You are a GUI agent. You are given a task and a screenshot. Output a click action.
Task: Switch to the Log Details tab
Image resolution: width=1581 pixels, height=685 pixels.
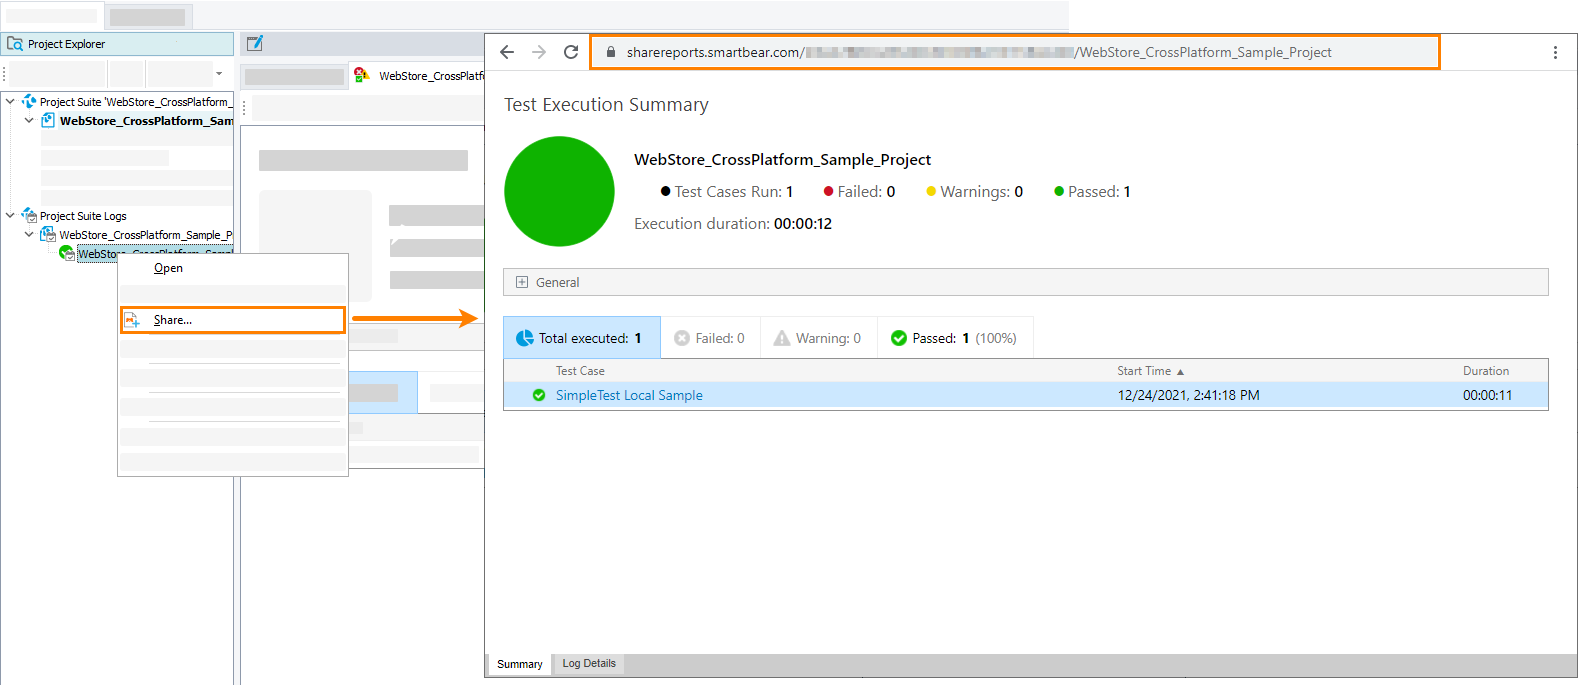[588, 663]
